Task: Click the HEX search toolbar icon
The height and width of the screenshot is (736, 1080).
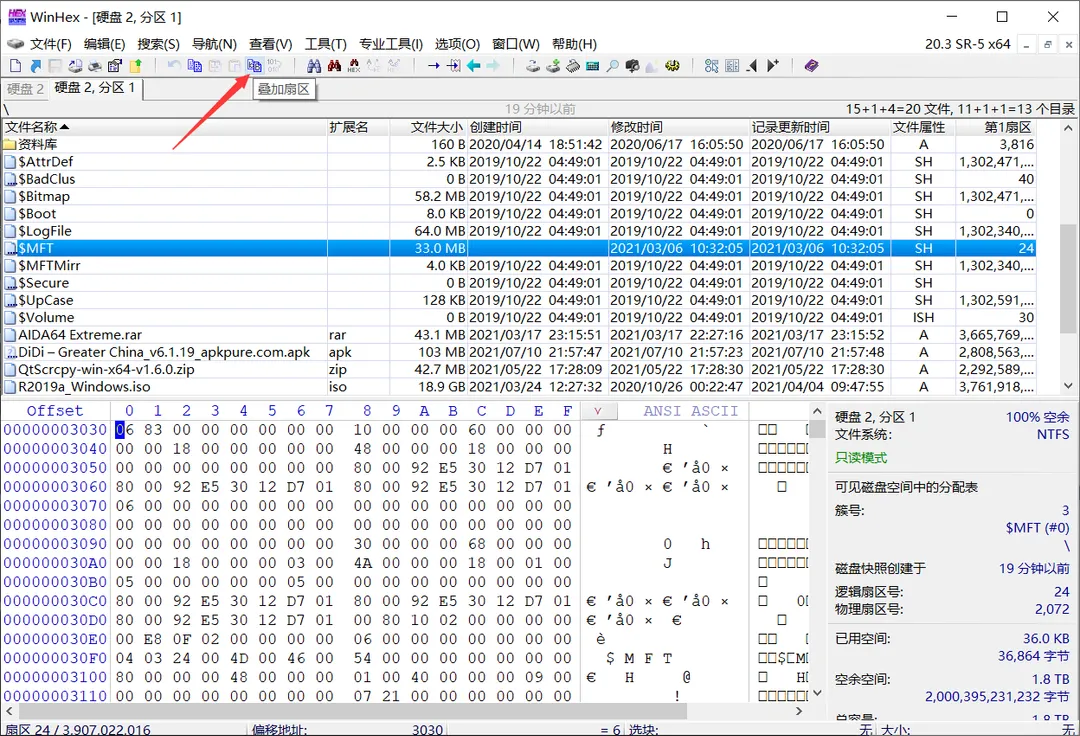Action: pyautogui.click(x=354, y=66)
